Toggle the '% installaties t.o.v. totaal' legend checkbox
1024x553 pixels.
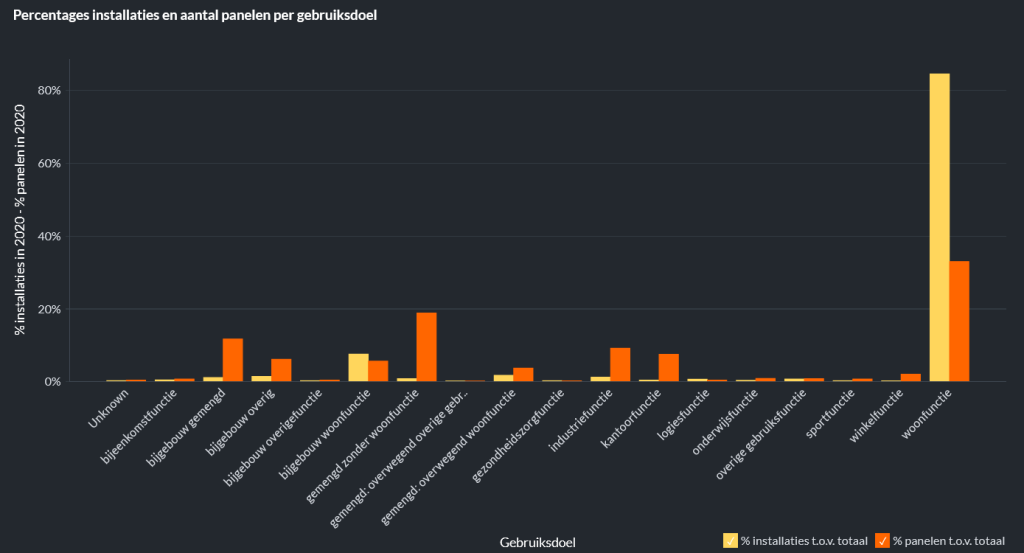point(730,541)
